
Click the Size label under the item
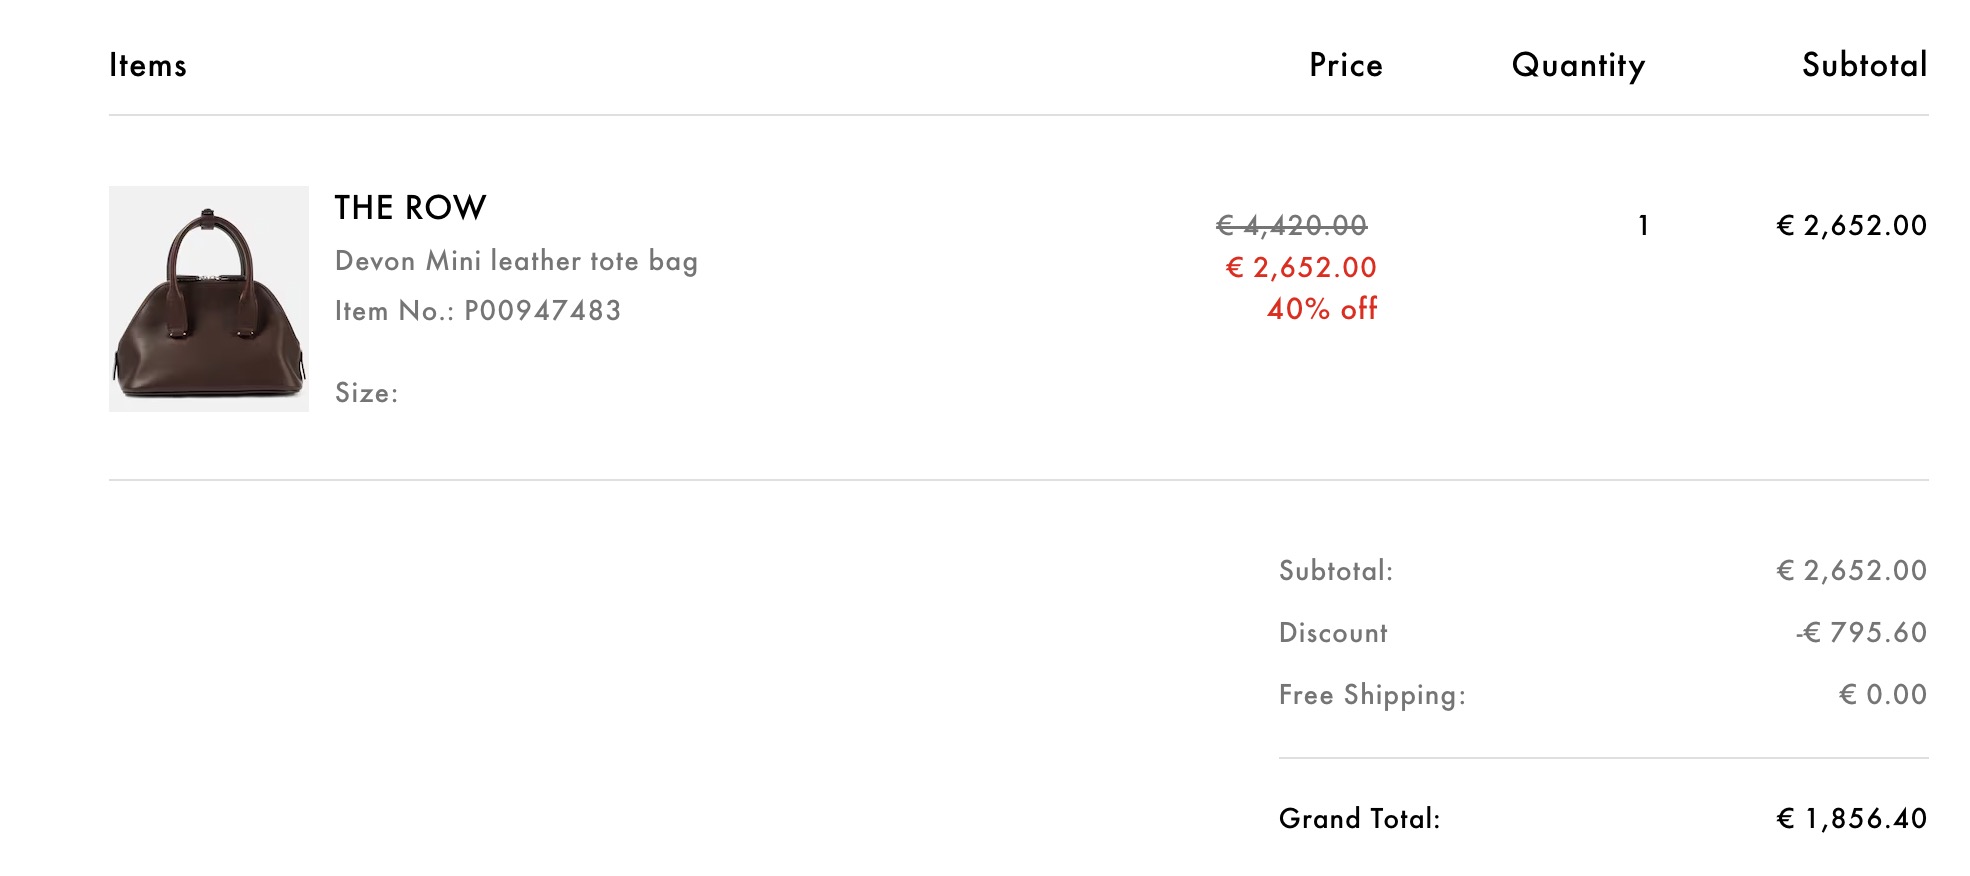[x=366, y=393]
